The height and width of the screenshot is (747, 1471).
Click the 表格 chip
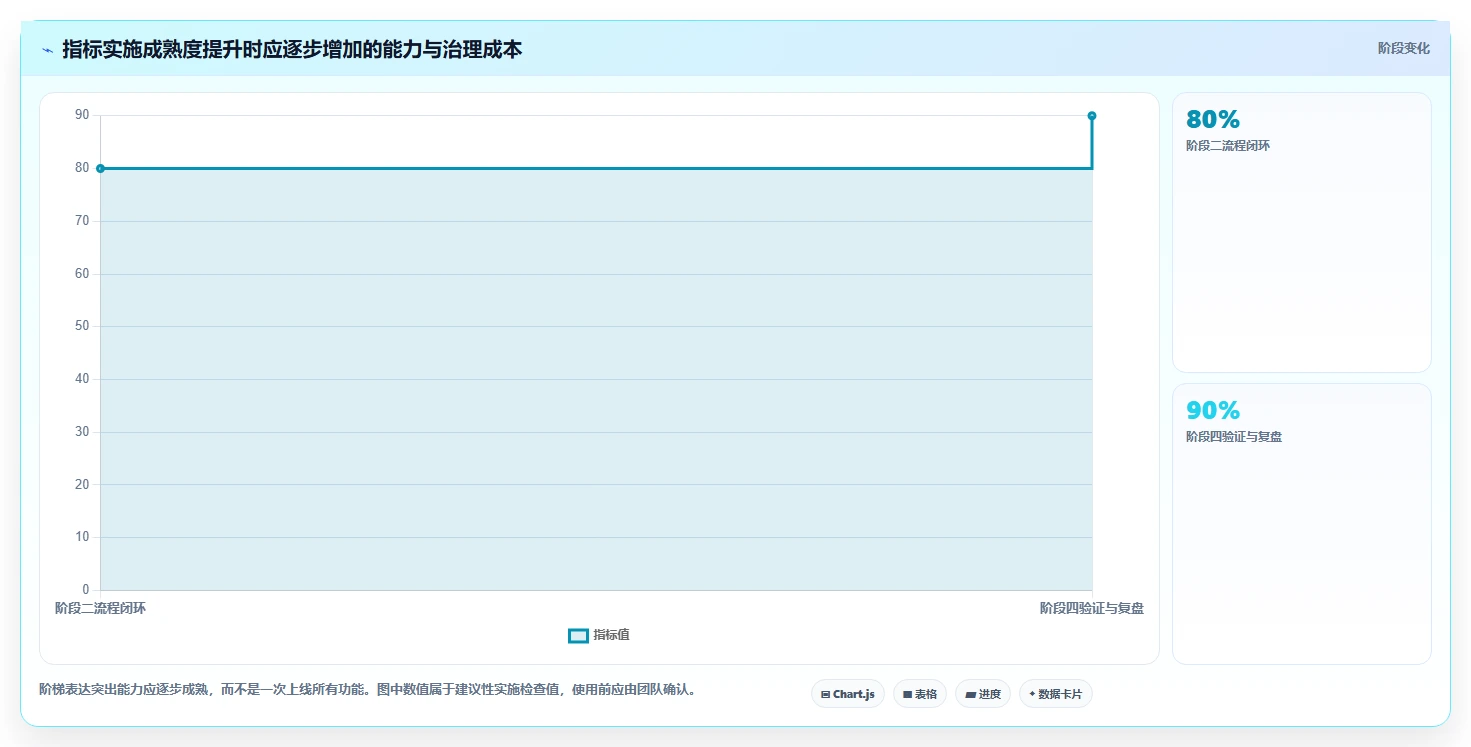pyautogui.click(x=920, y=694)
